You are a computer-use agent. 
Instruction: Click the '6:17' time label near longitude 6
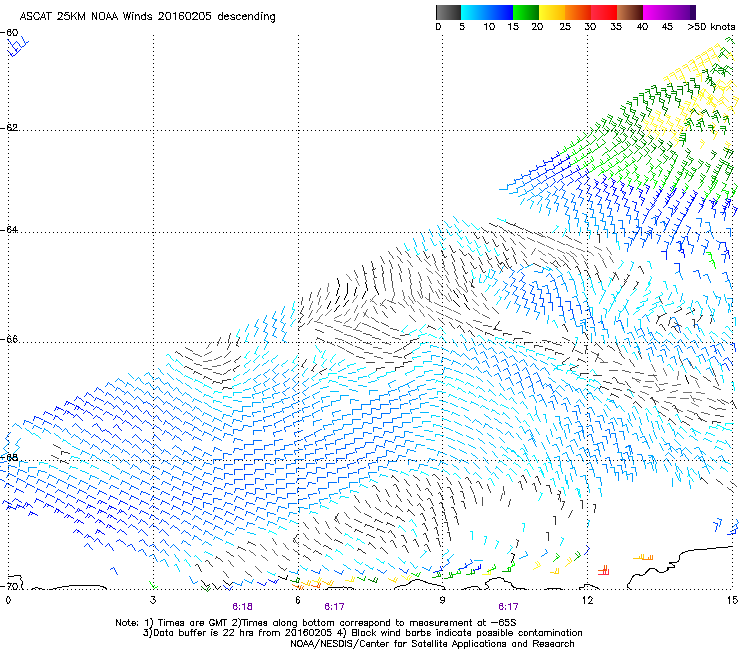tap(334, 607)
